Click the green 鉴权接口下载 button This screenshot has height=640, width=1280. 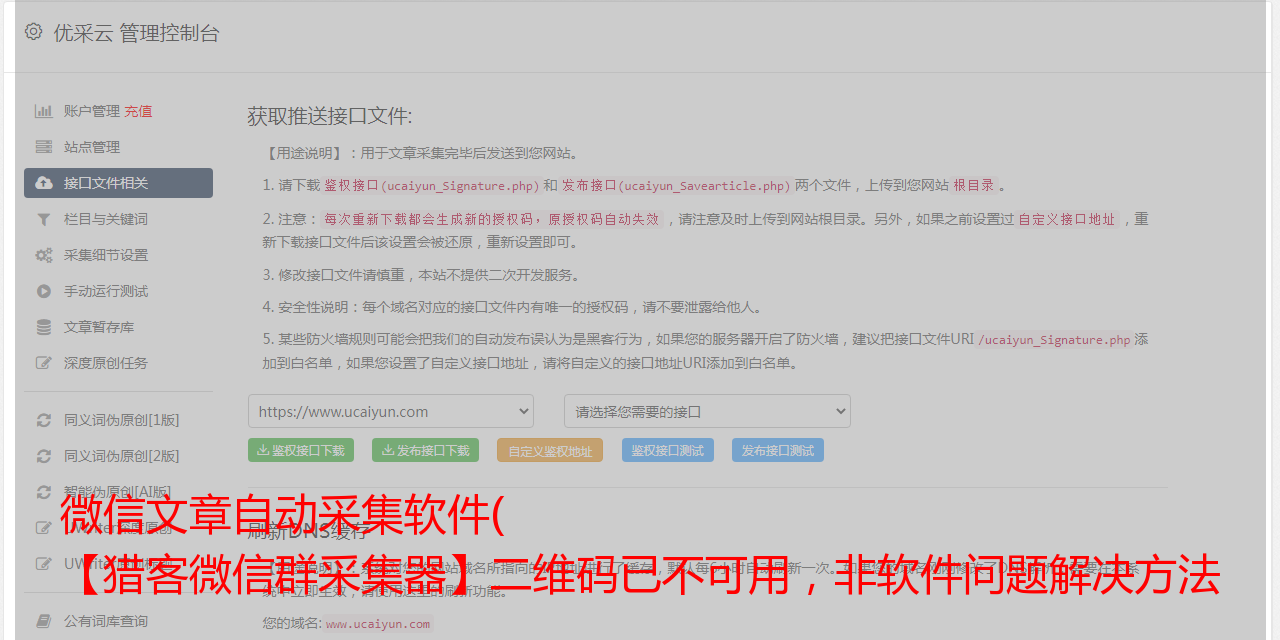301,450
